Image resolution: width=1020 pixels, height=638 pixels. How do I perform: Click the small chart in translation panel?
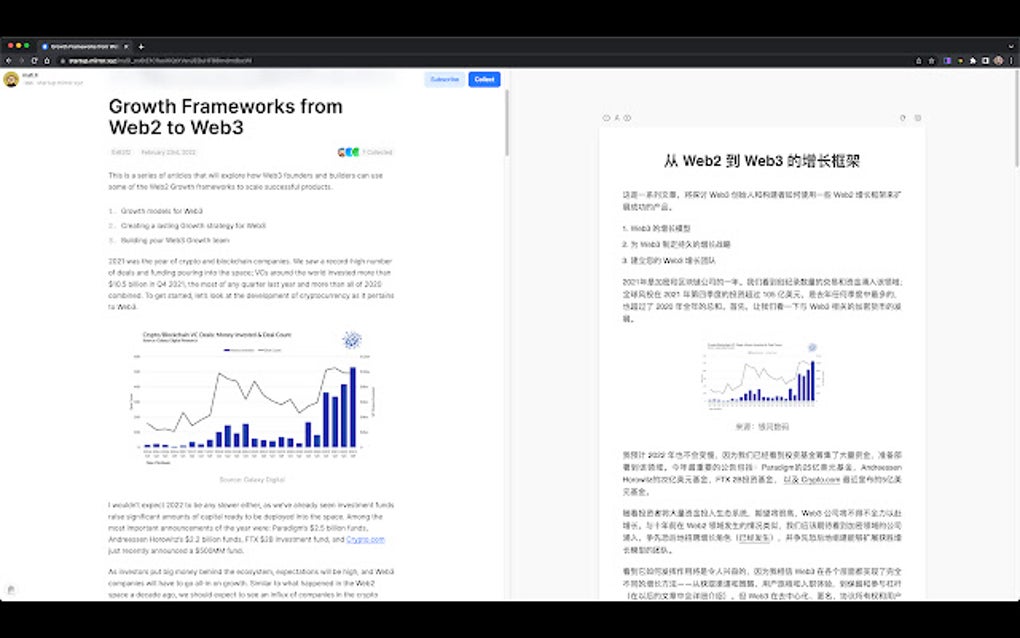pos(762,375)
